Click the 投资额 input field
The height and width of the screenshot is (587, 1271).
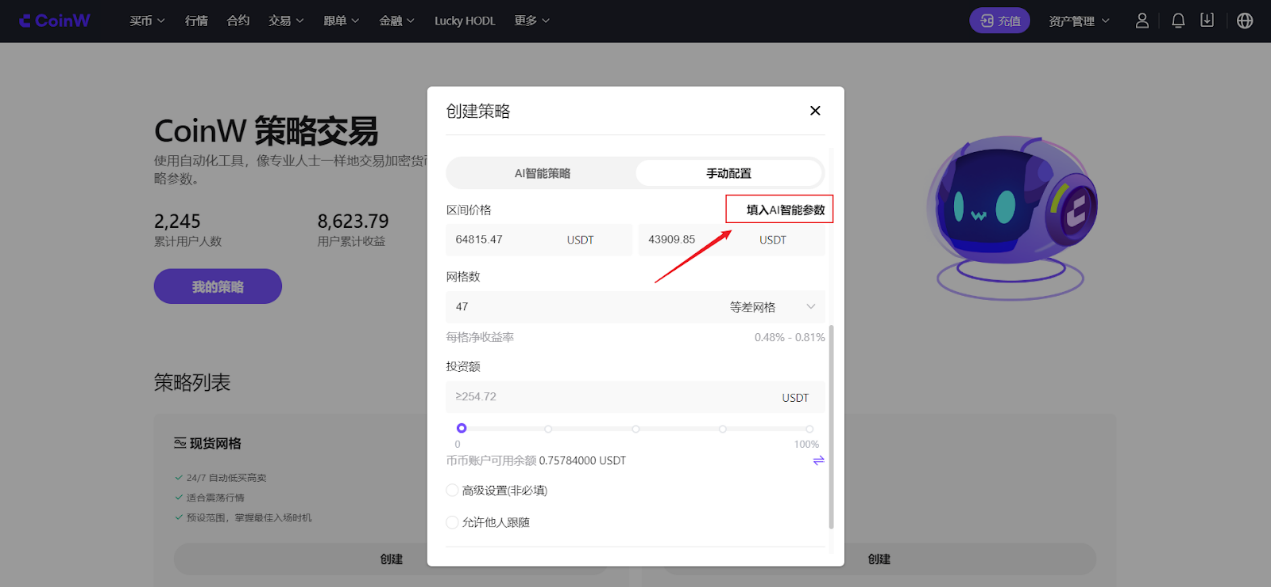pyautogui.click(x=610, y=397)
